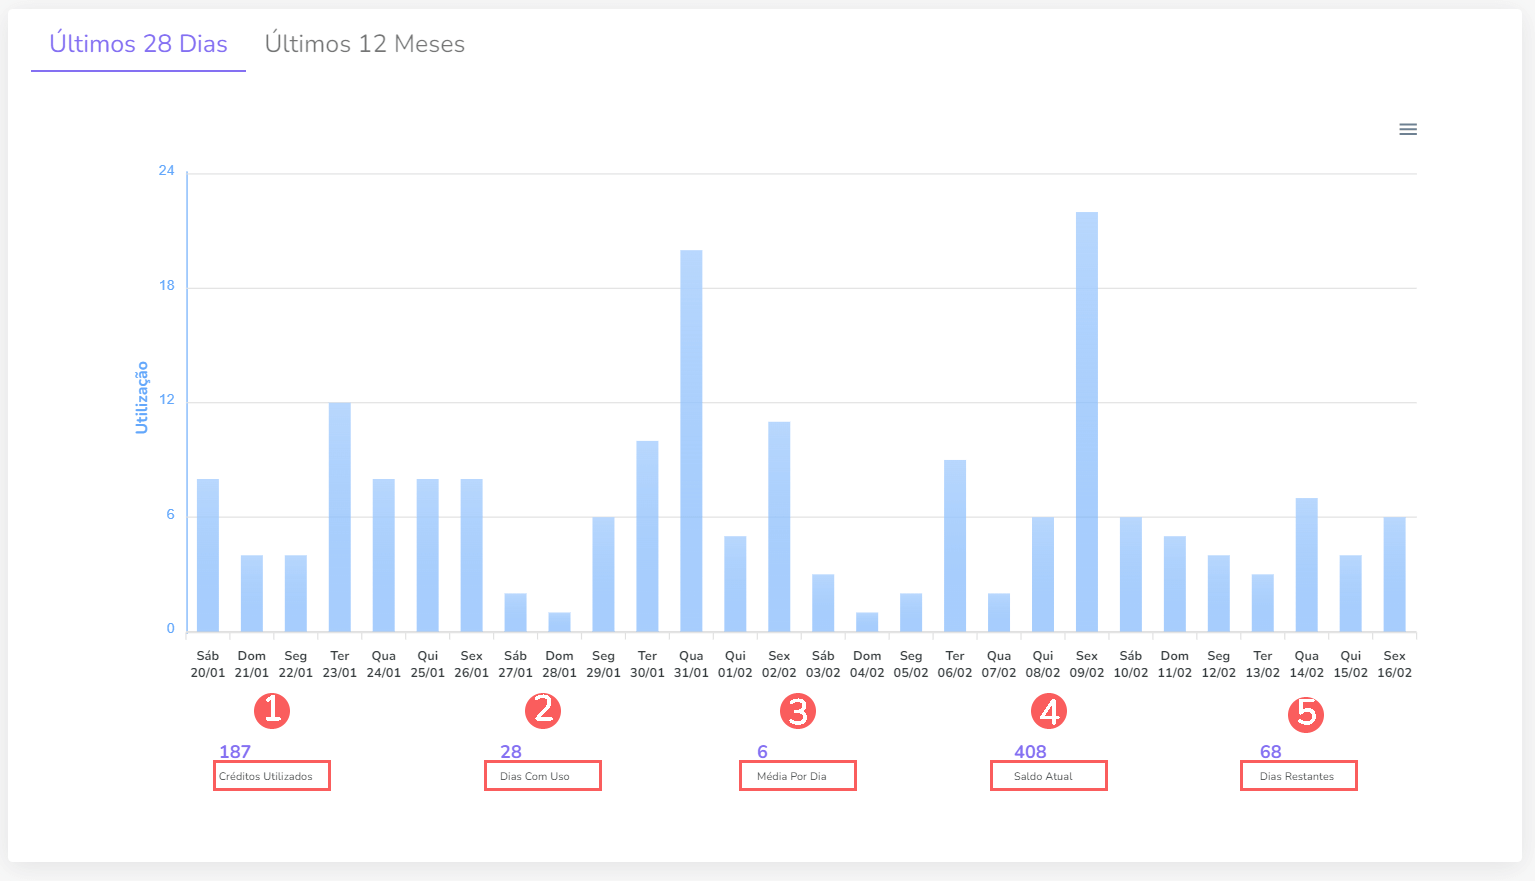Click the y-axis value 24
This screenshot has width=1535, height=881.
(166, 171)
